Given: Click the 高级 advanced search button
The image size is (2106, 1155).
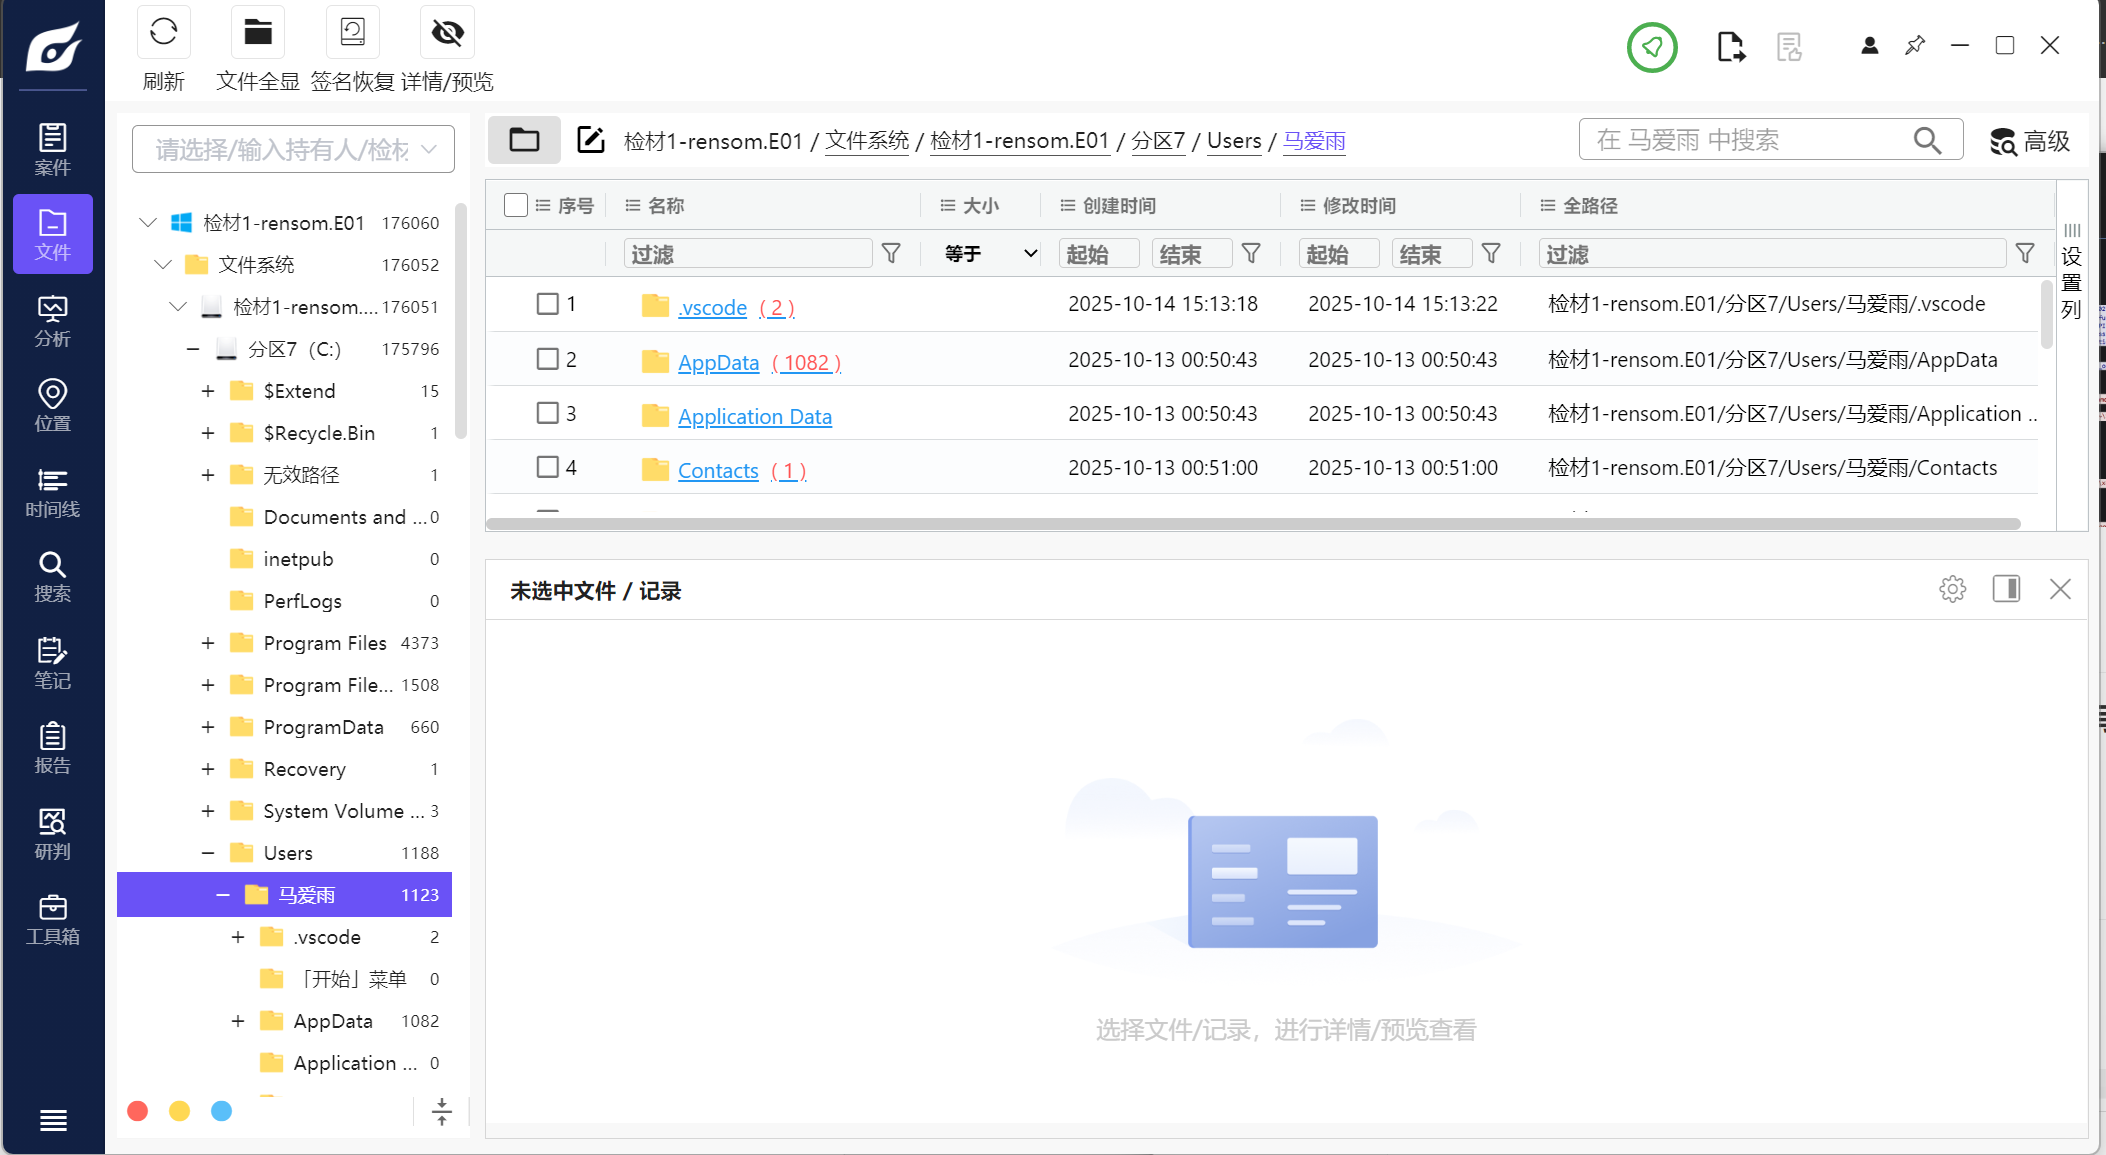Looking at the screenshot, I should click(x=2030, y=141).
